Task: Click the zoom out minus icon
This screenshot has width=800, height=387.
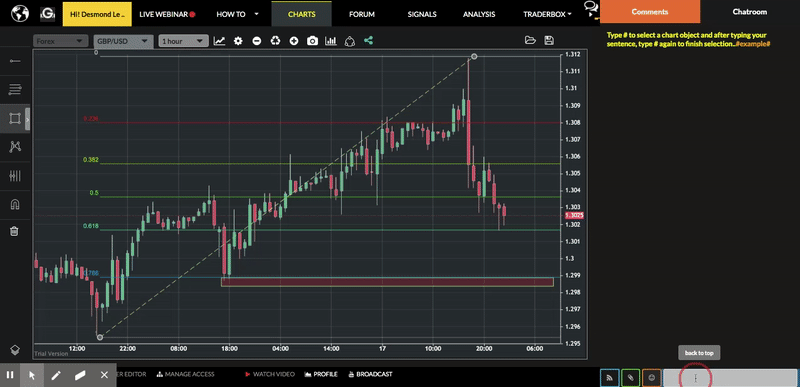Action: (x=257, y=41)
